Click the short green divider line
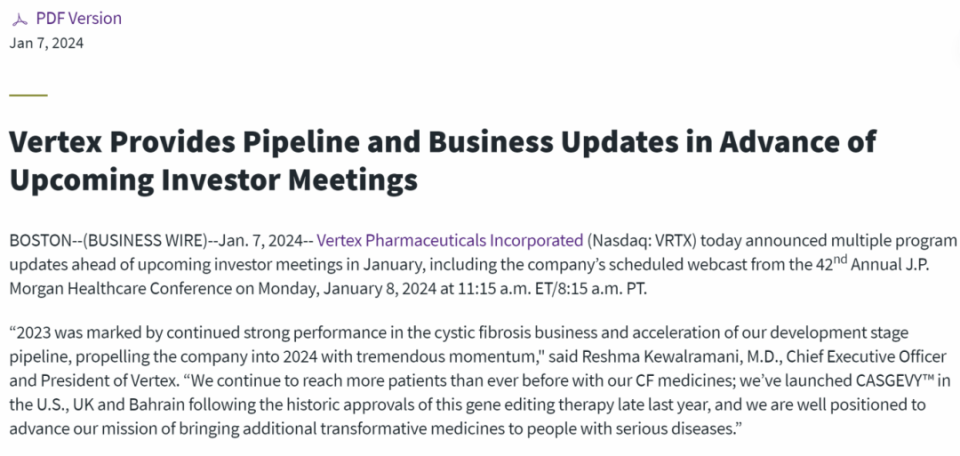The width and height of the screenshot is (960, 456). (28, 94)
